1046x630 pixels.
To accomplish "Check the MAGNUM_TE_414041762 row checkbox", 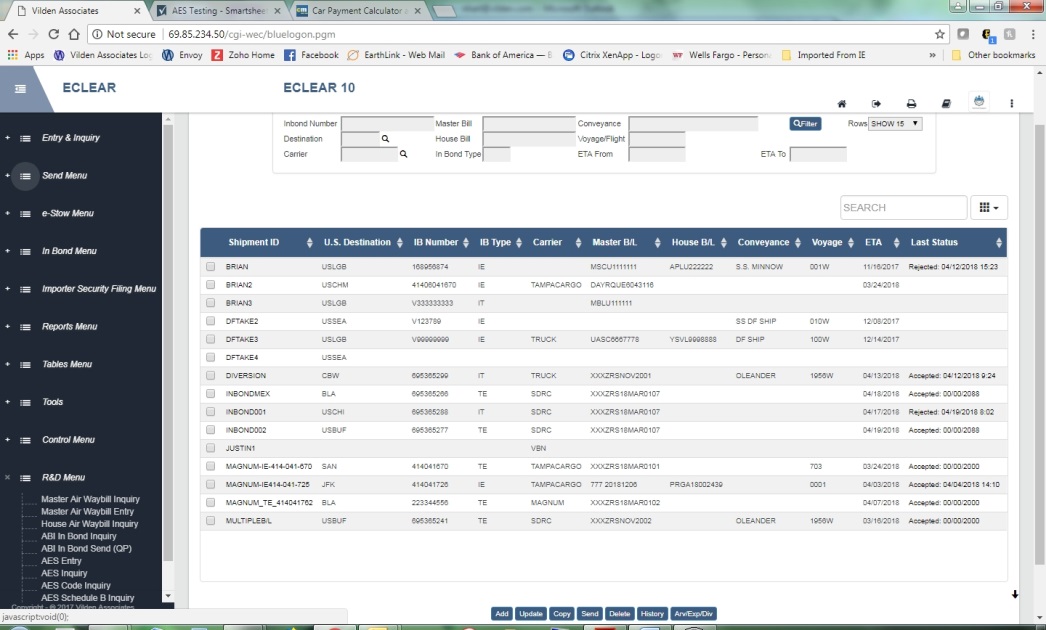I will click(x=211, y=502).
